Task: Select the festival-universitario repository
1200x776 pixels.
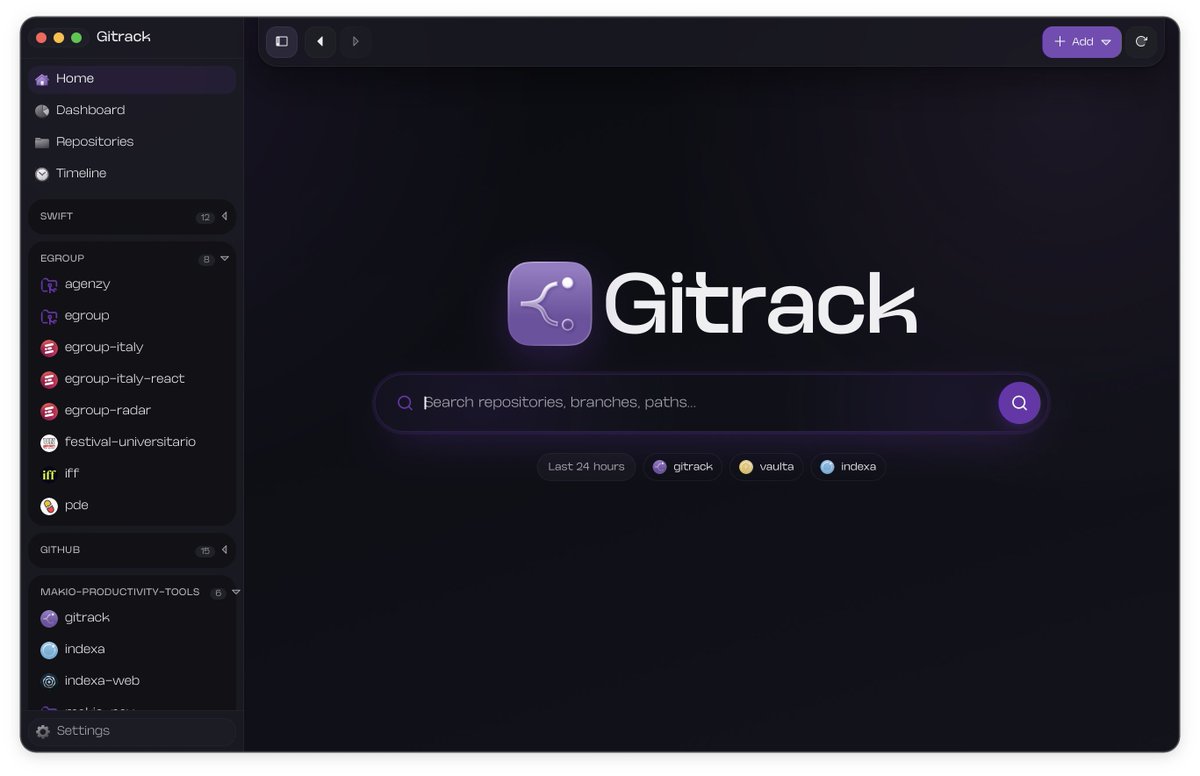Action: (x=132, y=442)
